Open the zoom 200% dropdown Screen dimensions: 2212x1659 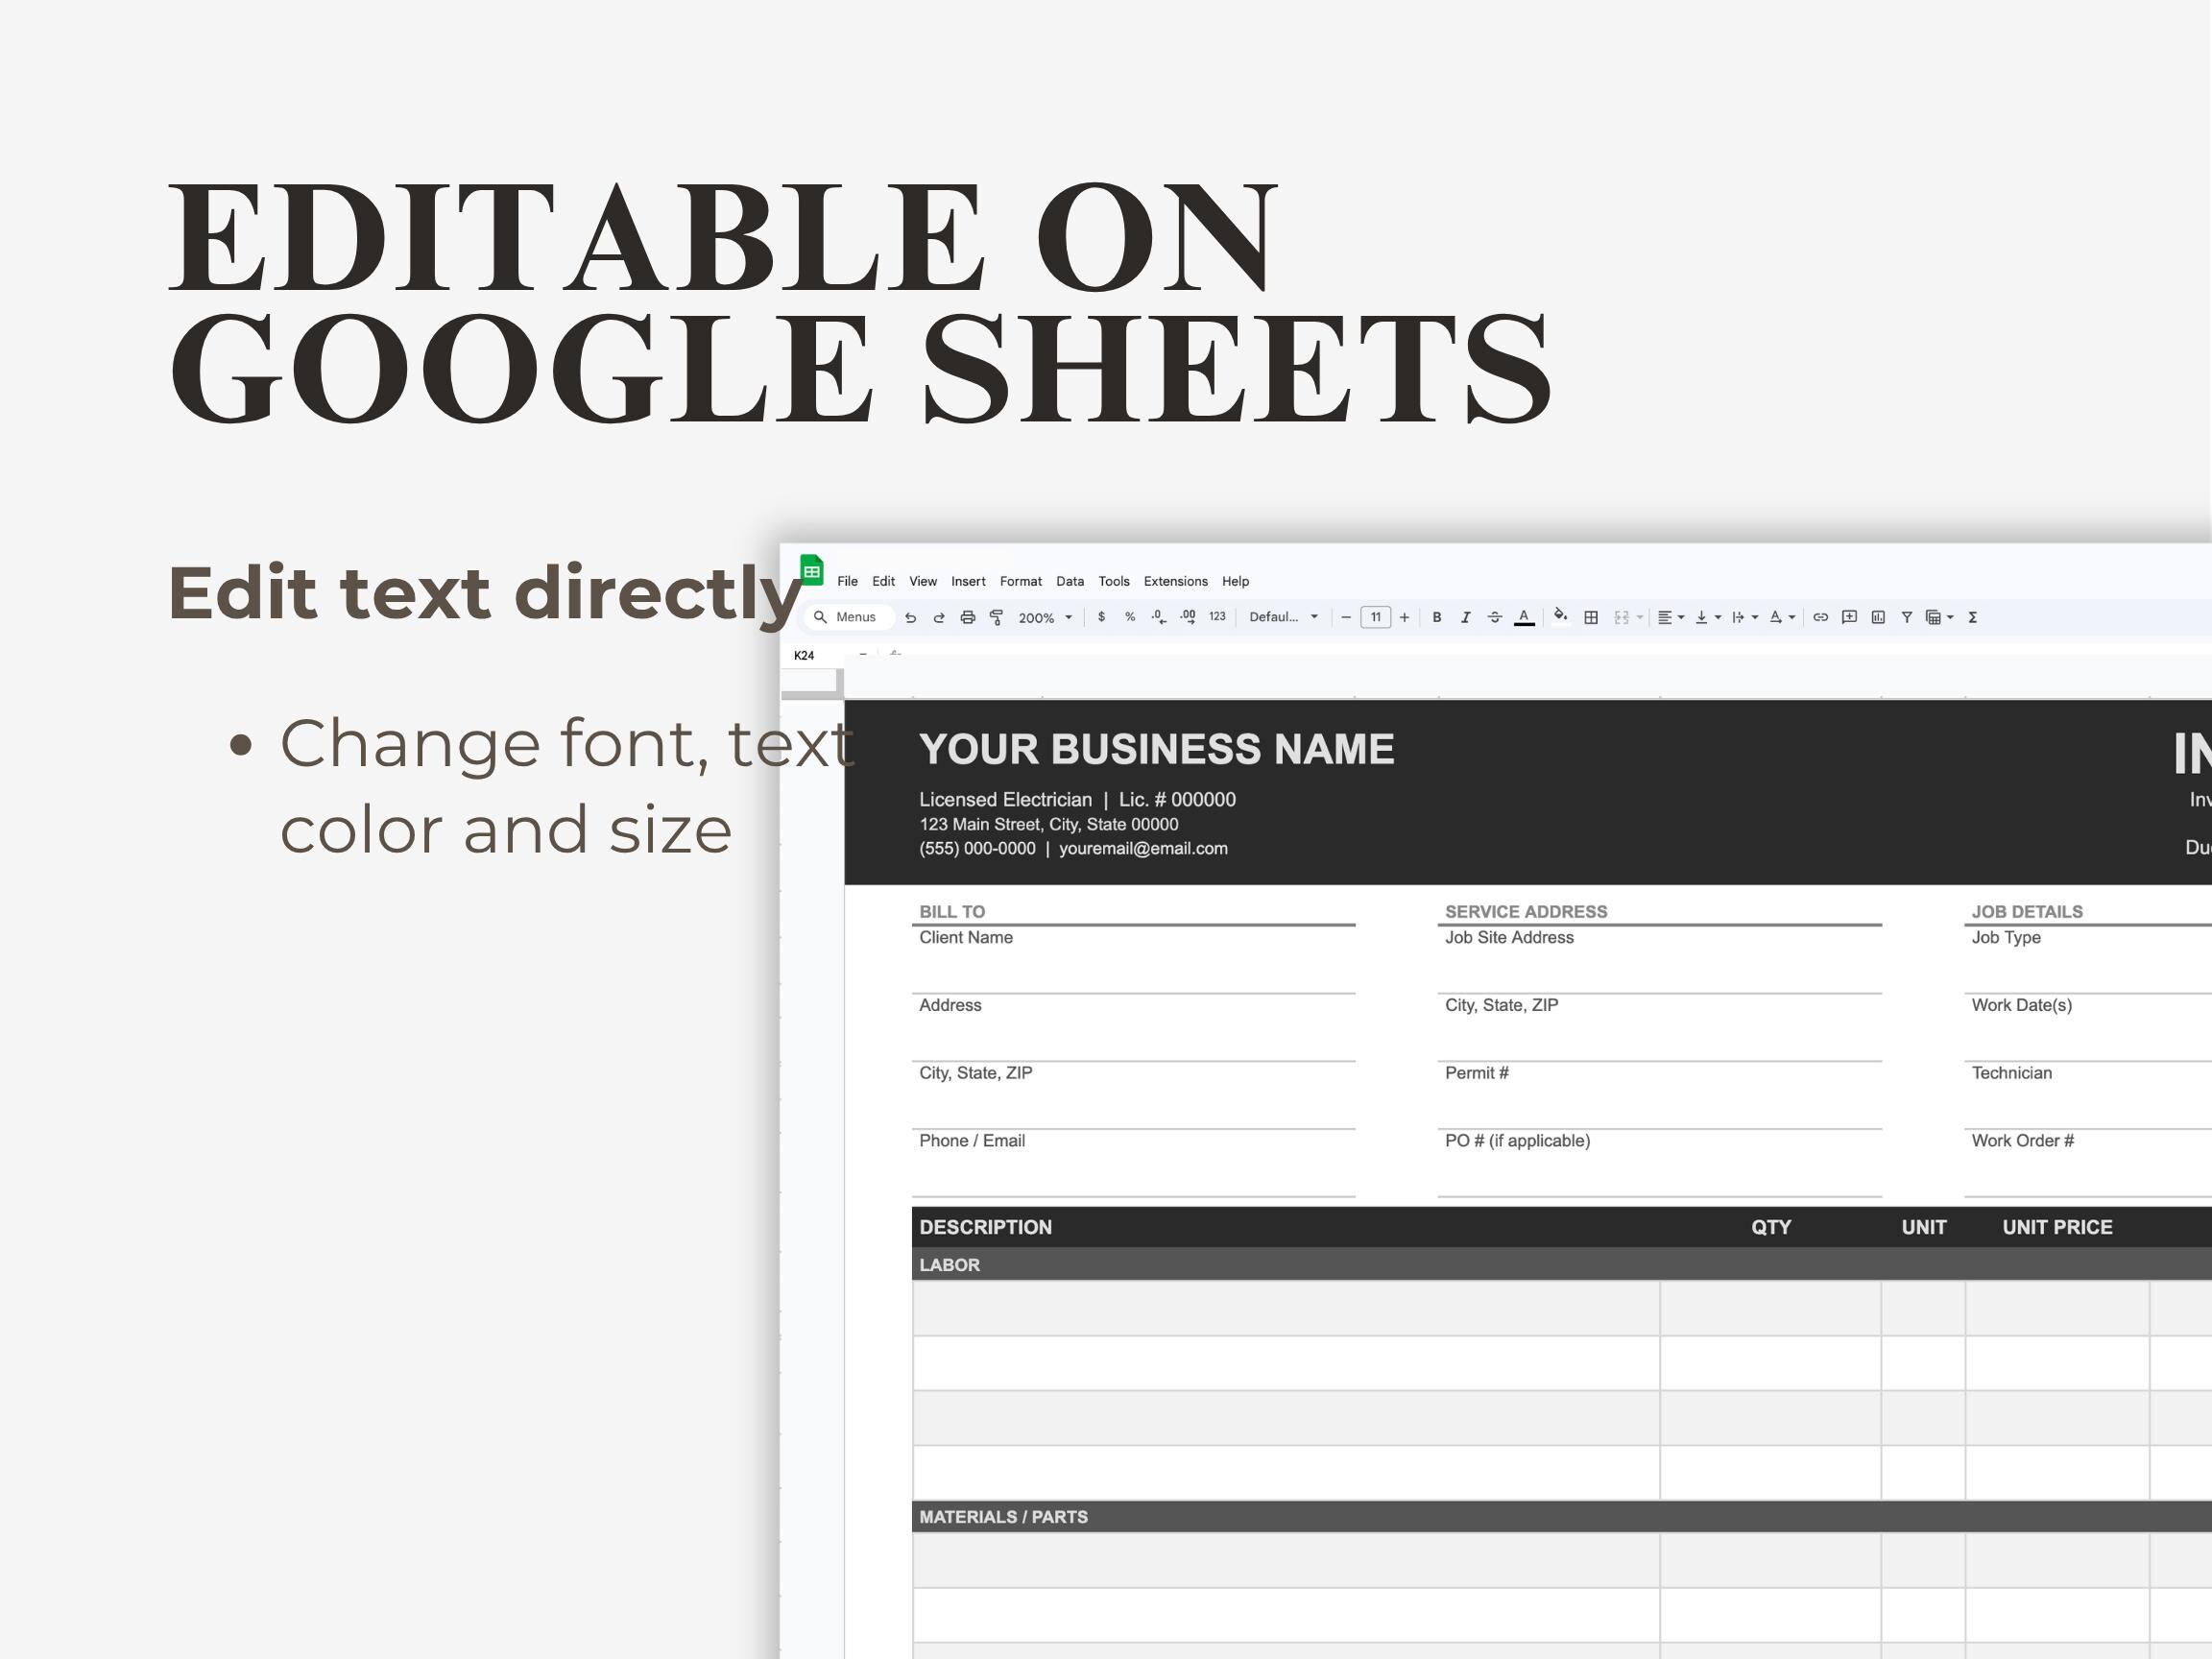[x=1045, y=618]
